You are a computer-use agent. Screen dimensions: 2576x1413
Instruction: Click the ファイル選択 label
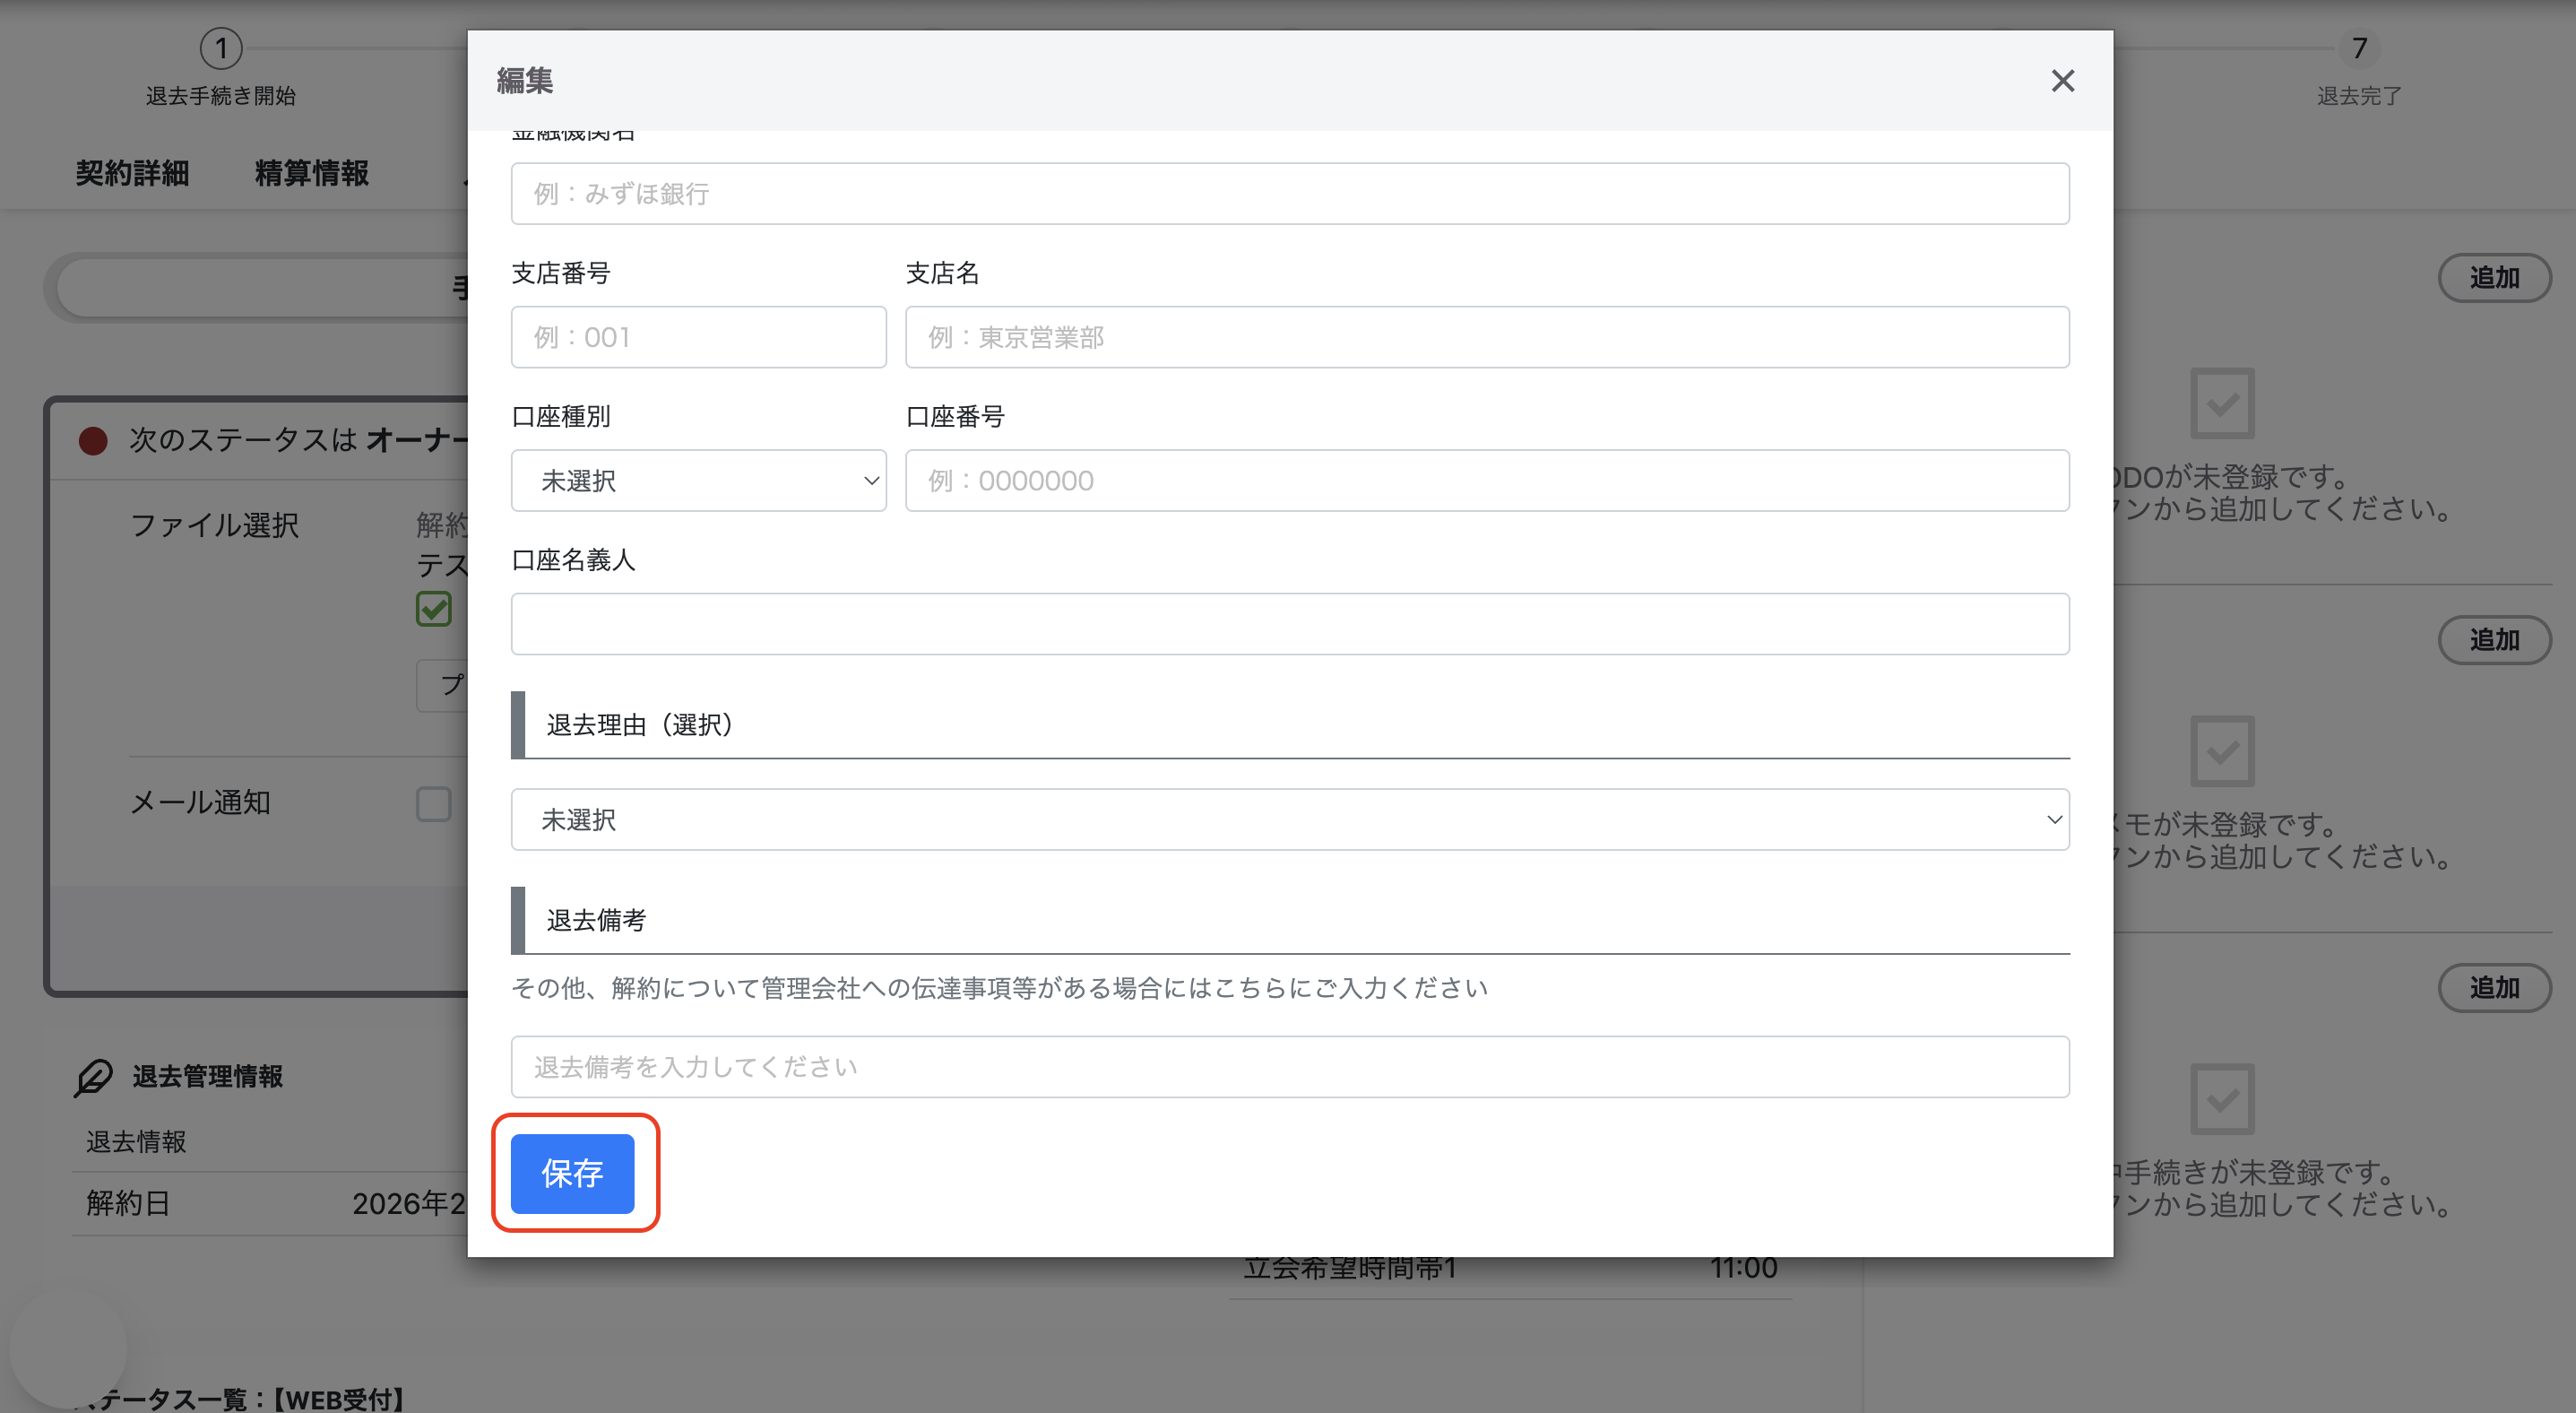(214, 525)
